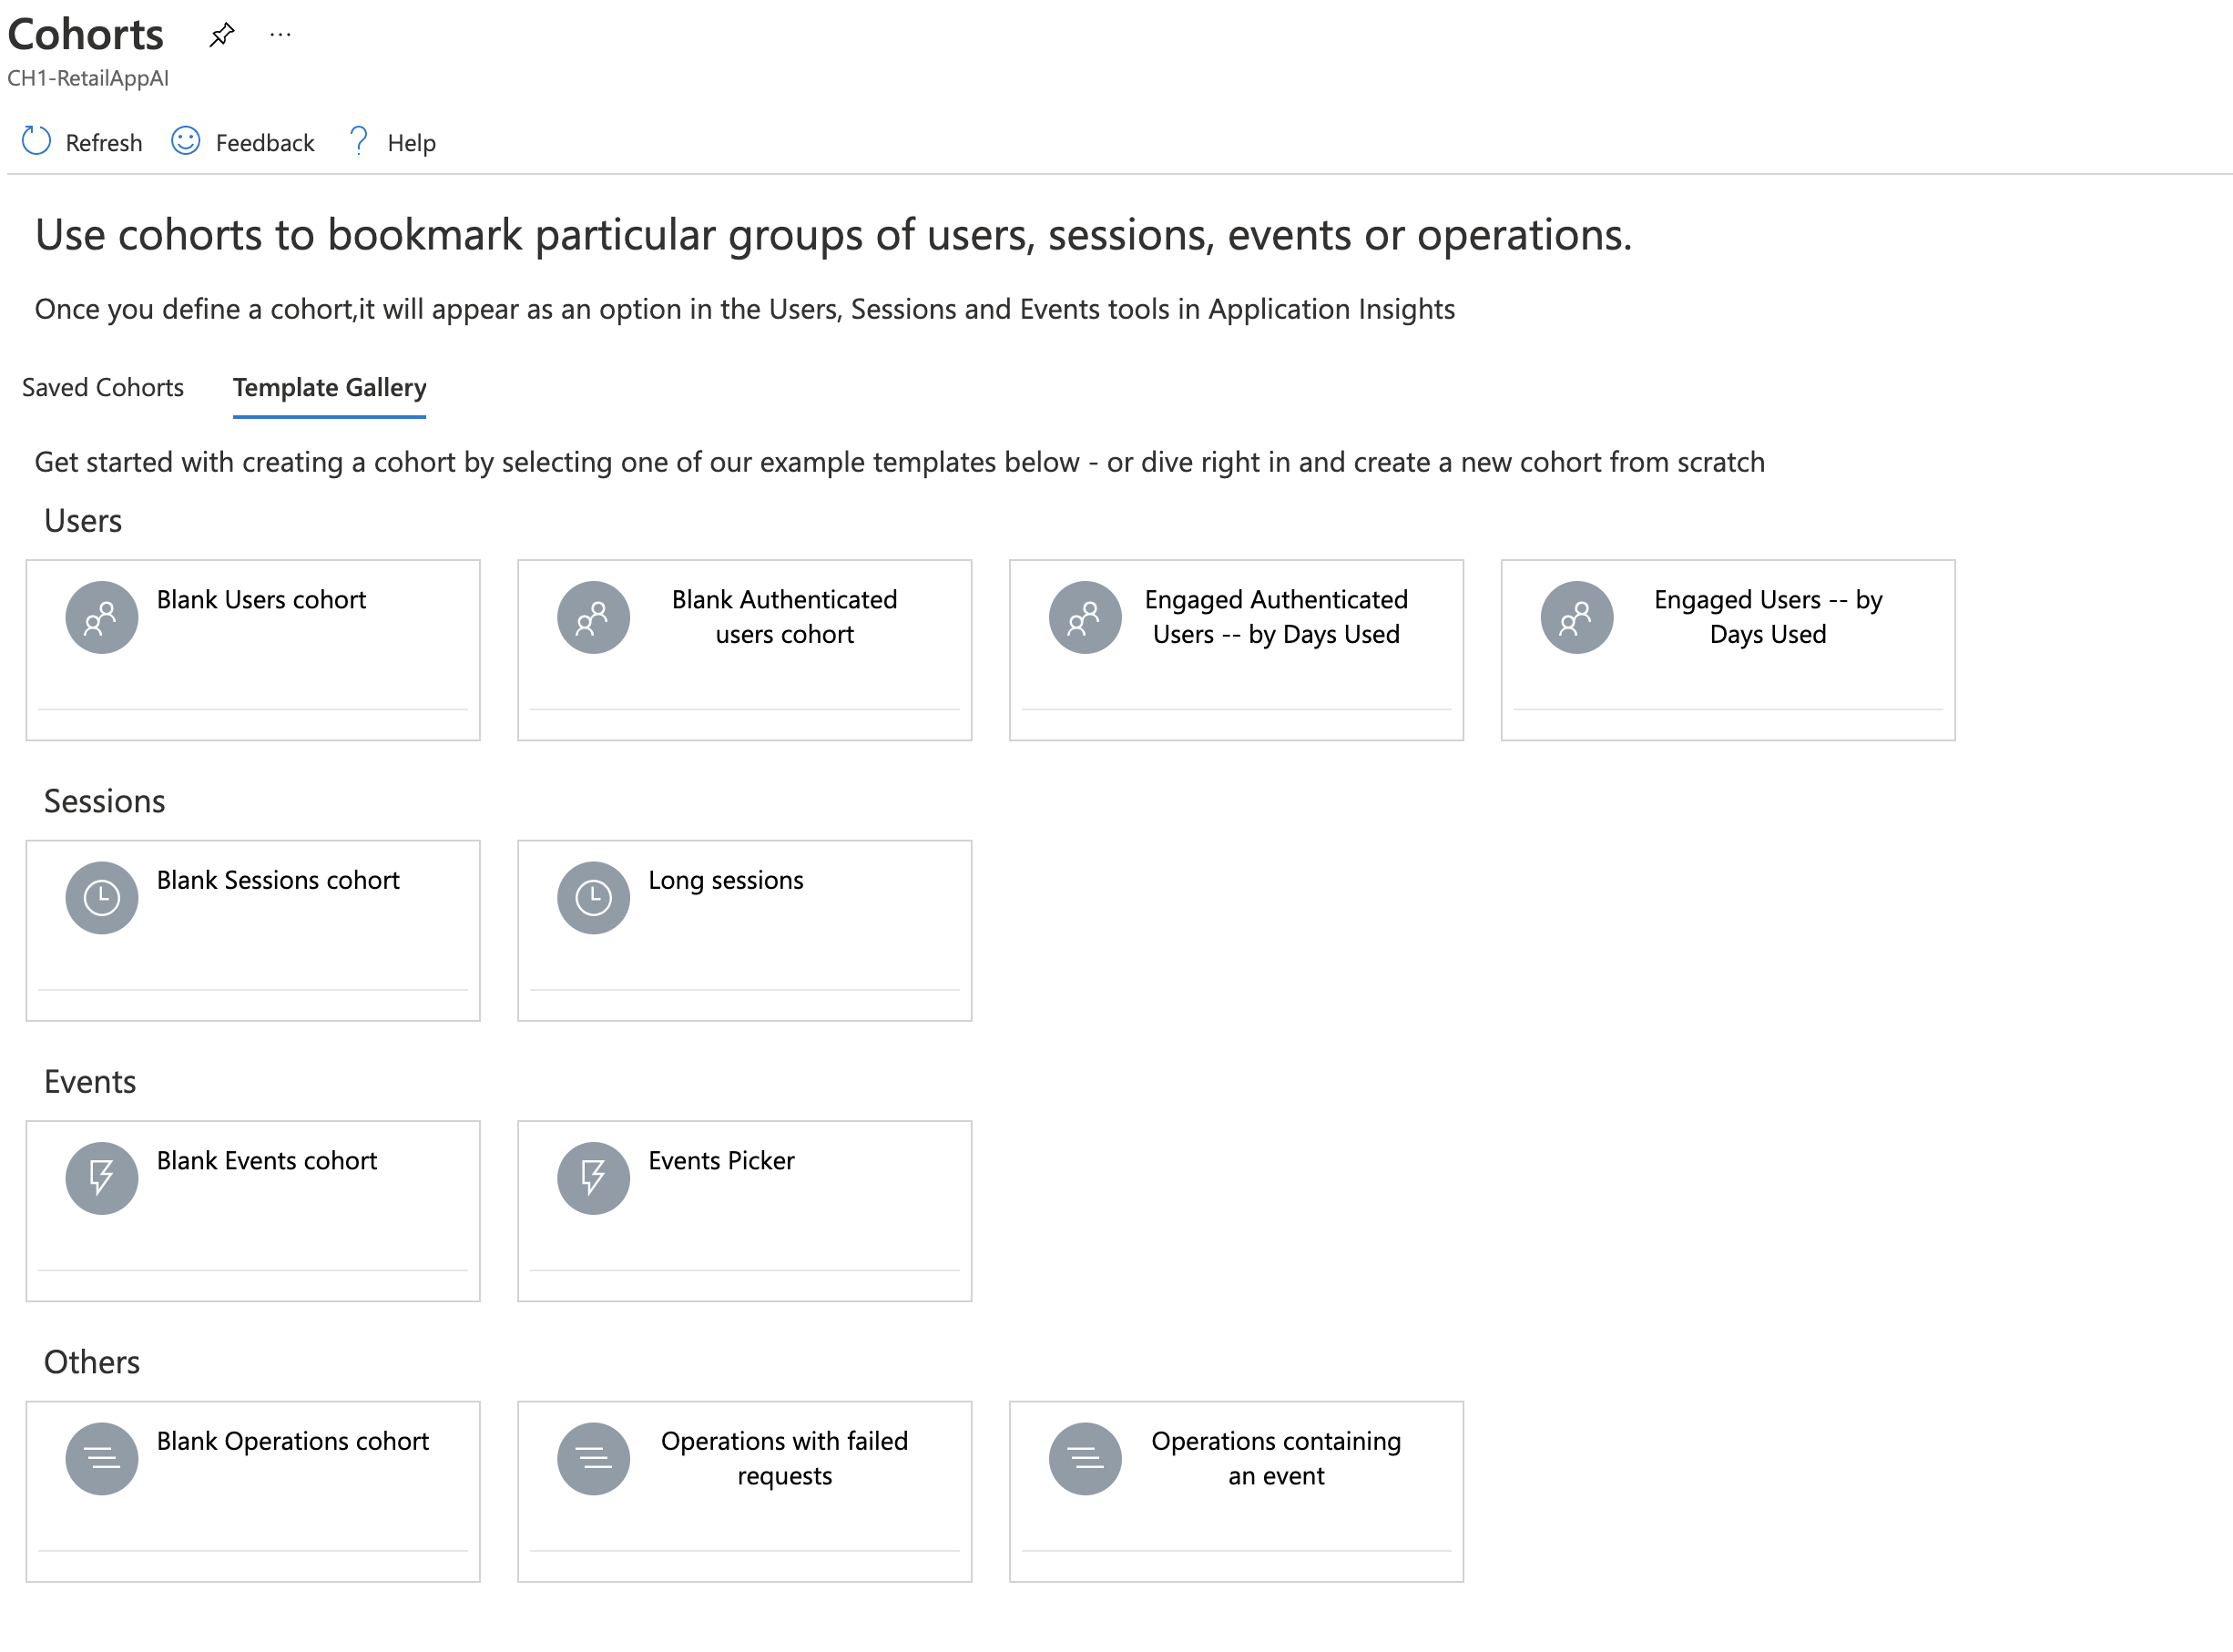Screen dimensions: 2233x1652
Task: Click the Blank Operations cohort icon
Action: [101, 1458]
